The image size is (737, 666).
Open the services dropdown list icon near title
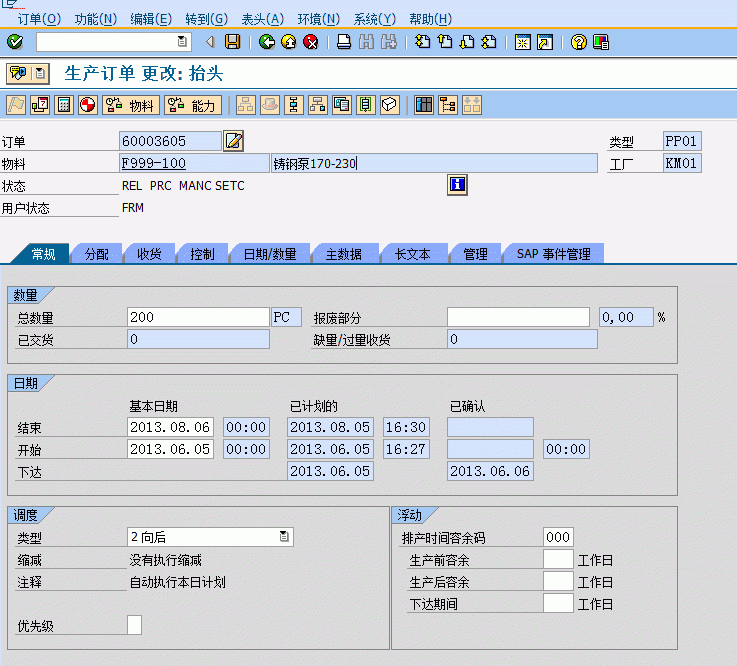(40, 73)
